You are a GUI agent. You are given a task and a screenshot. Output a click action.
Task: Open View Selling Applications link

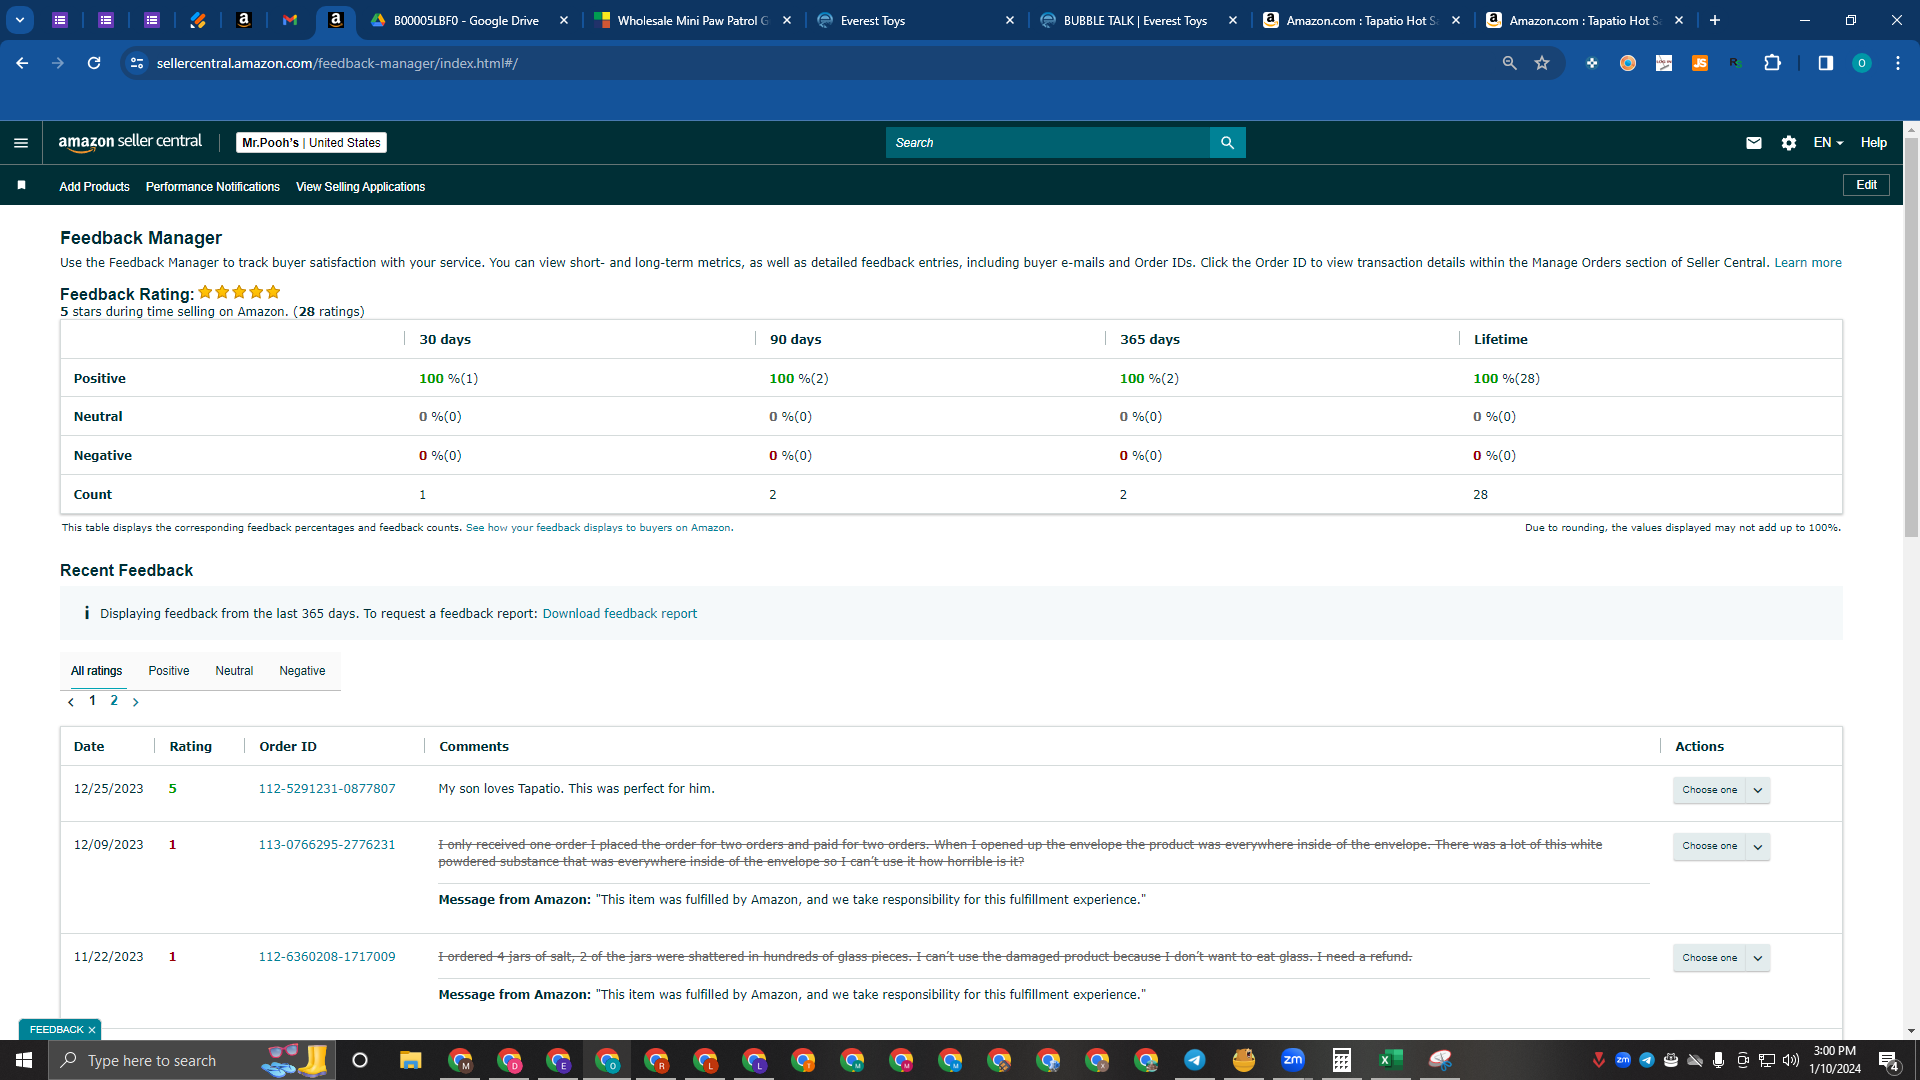click(x=360, y=187)
